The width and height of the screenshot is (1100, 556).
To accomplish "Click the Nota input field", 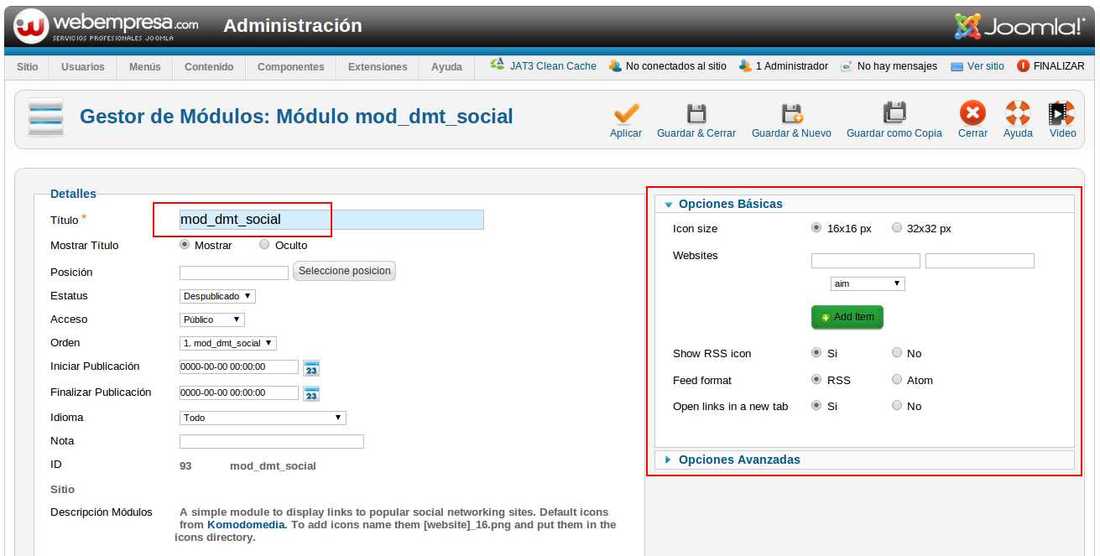I will 271,442.
